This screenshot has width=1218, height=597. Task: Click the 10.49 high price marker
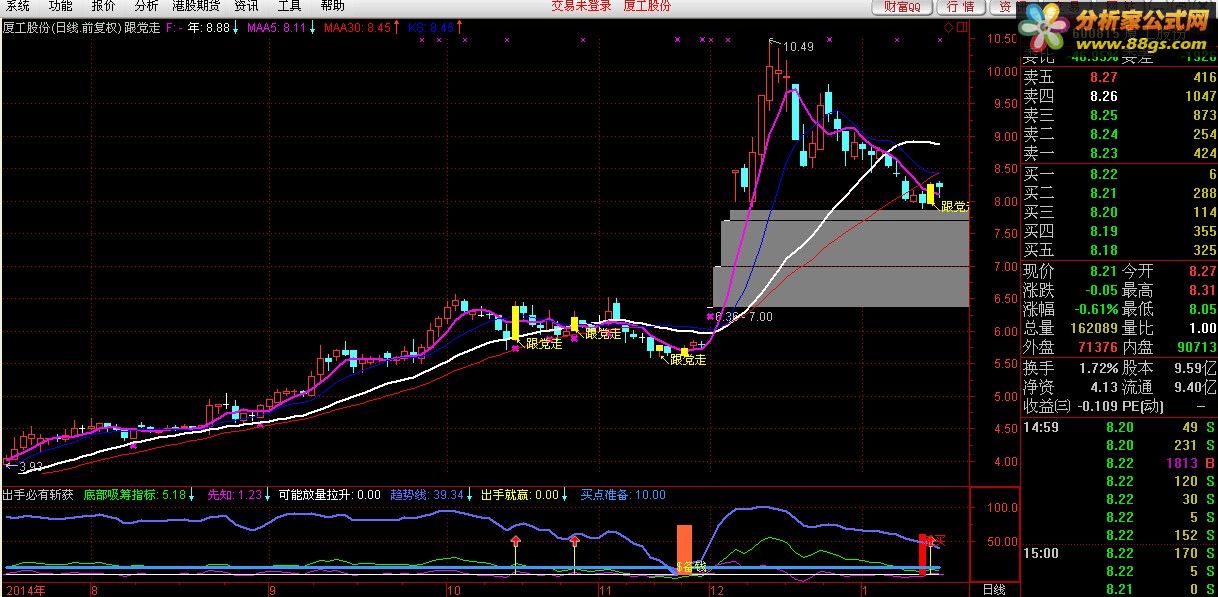(x=797, y=47)
